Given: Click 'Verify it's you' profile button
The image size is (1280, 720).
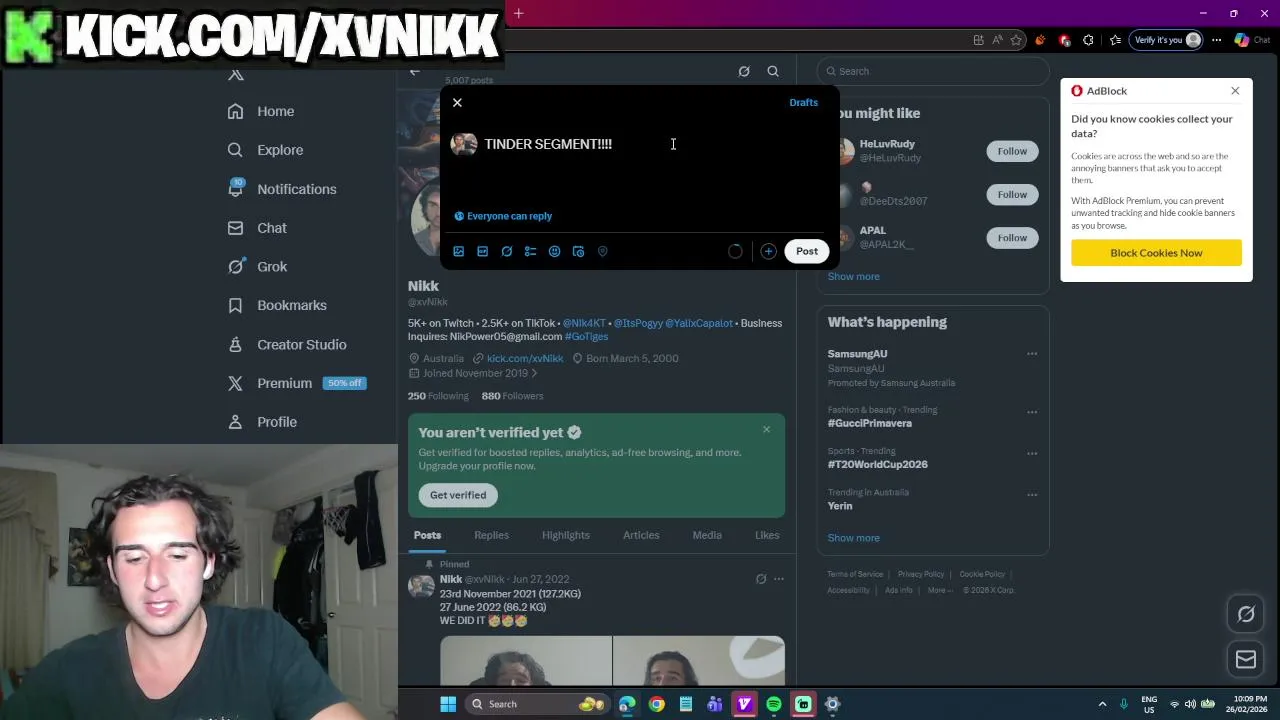Looking at the screenshot, I should coord(1166,40).
